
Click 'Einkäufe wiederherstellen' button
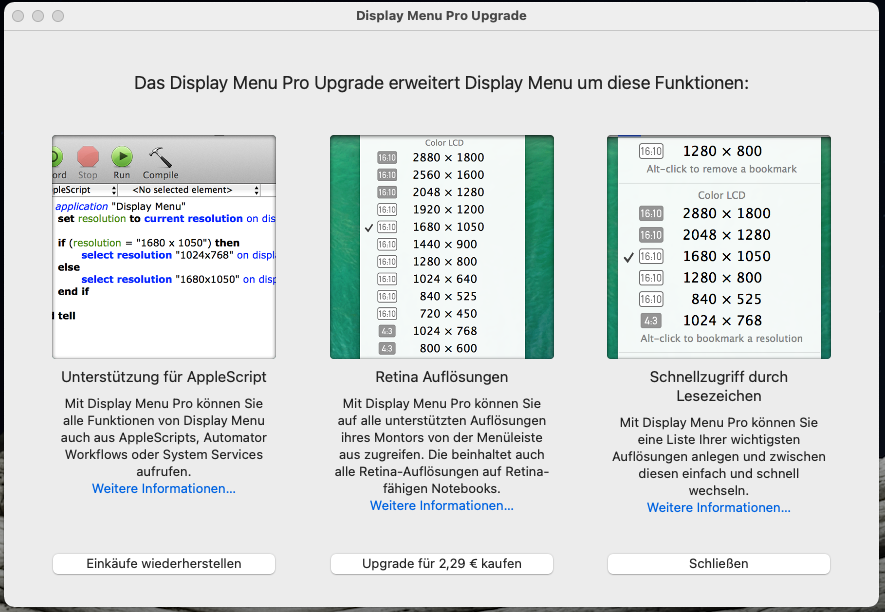164,564
